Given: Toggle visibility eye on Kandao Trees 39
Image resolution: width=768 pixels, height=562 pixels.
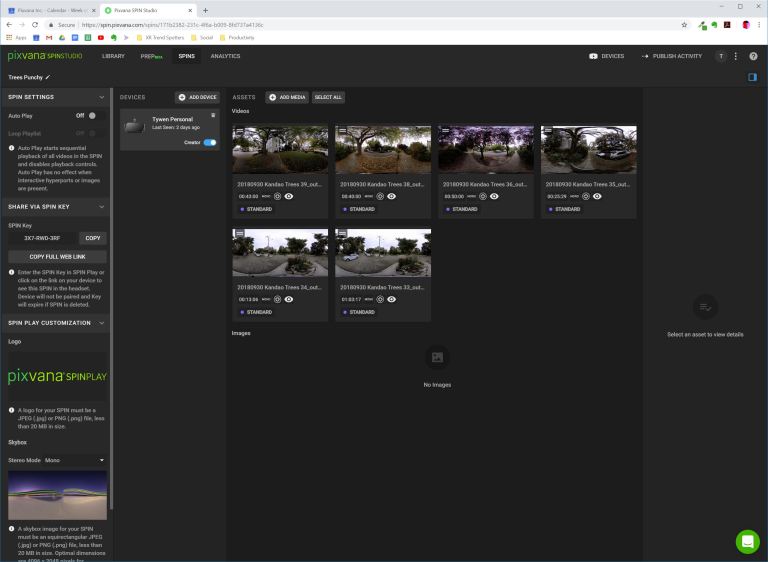Looking at the screenshot, I should [289, 196].
